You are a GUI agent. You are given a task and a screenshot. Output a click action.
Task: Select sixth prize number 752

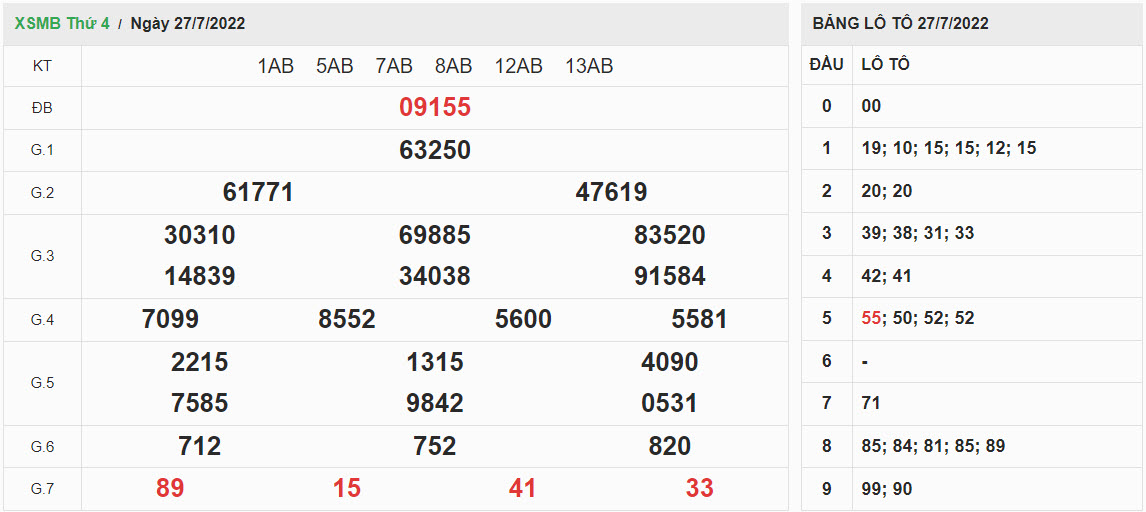[x=434, y=446]
